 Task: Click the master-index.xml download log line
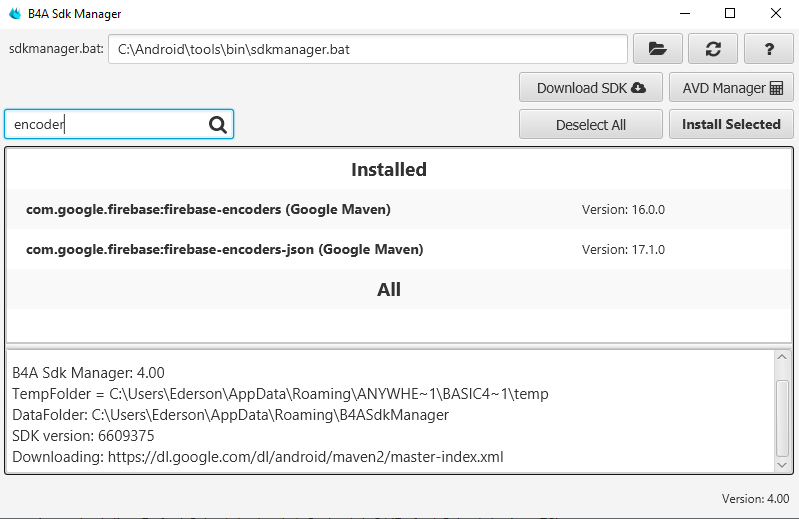click(258, 457)
